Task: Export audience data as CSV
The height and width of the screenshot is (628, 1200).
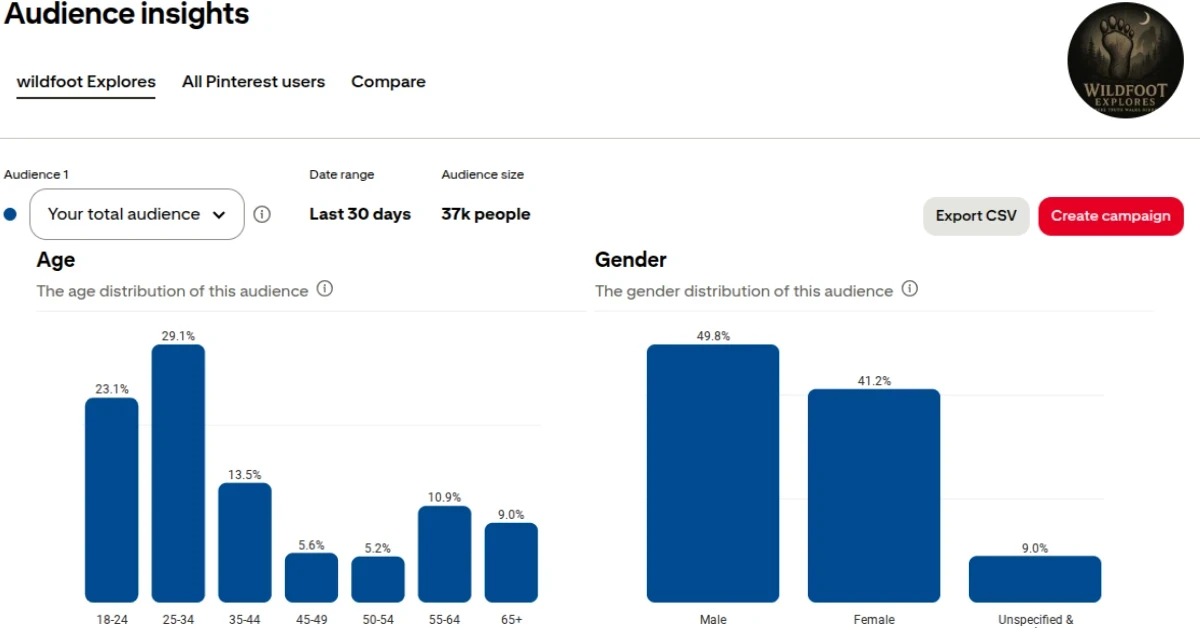Action: 976,216
